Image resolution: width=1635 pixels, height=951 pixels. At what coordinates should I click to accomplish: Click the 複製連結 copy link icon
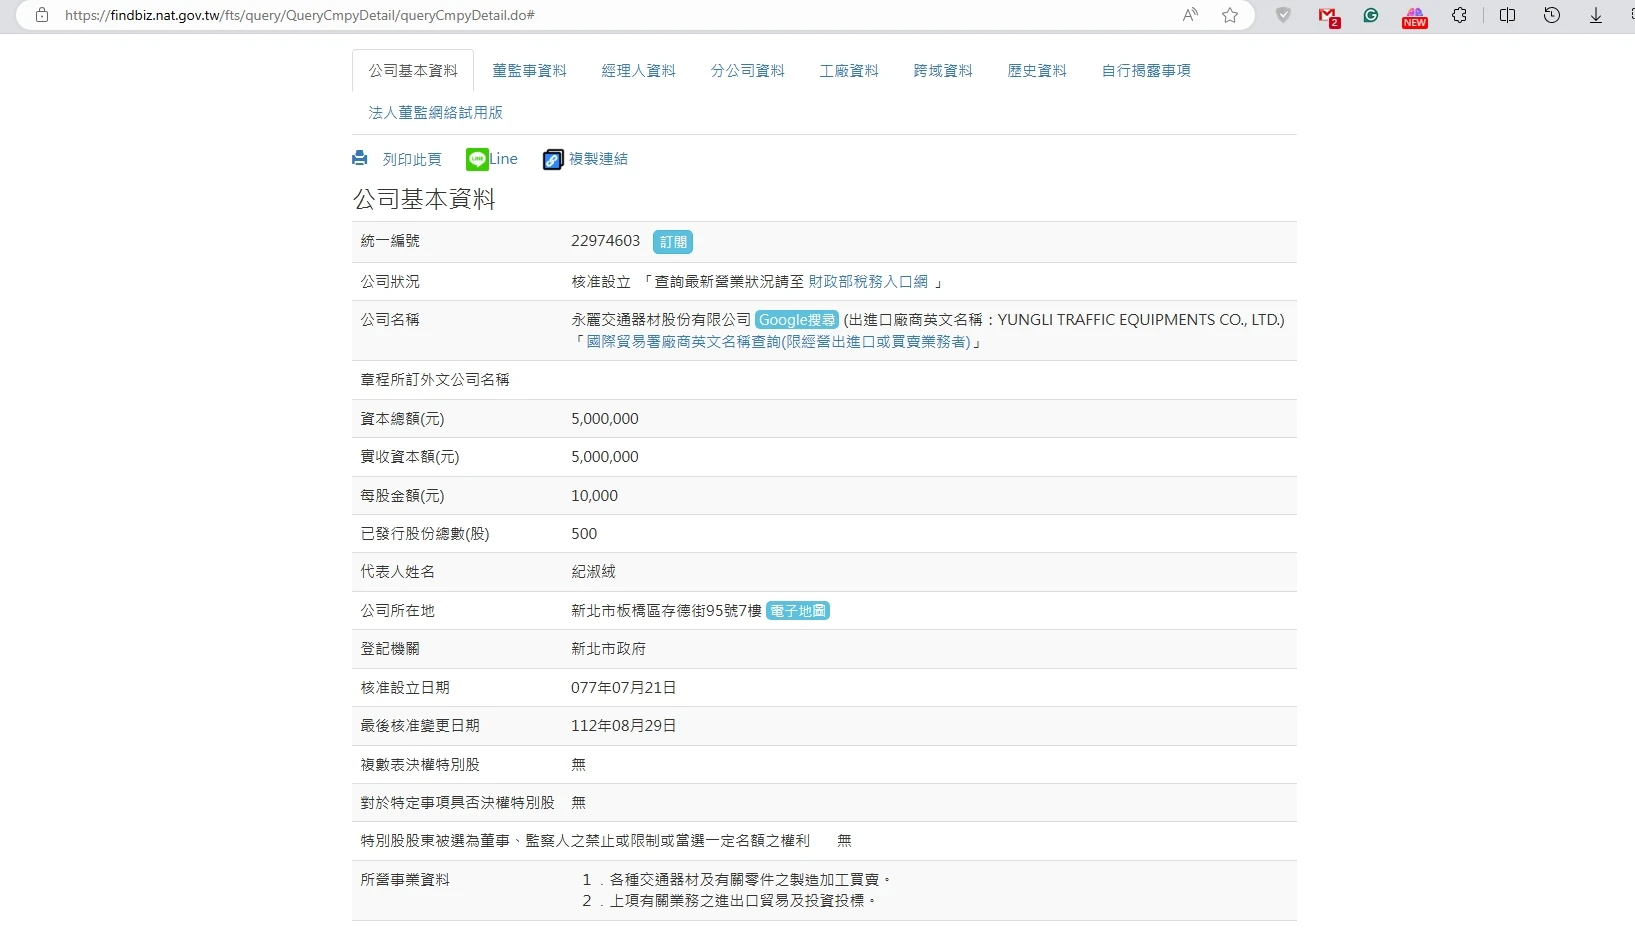point(553,160)
